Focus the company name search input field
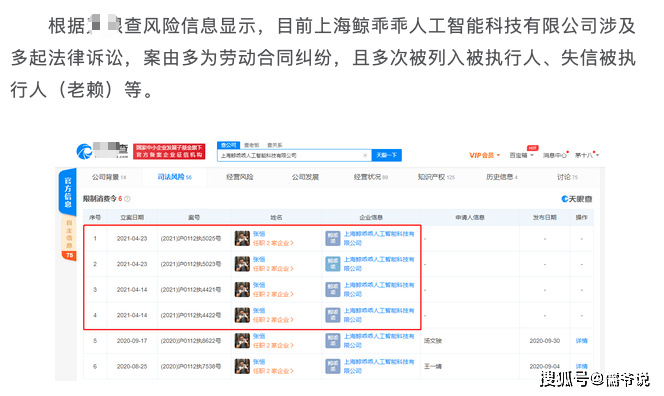 tap(294, 155)
